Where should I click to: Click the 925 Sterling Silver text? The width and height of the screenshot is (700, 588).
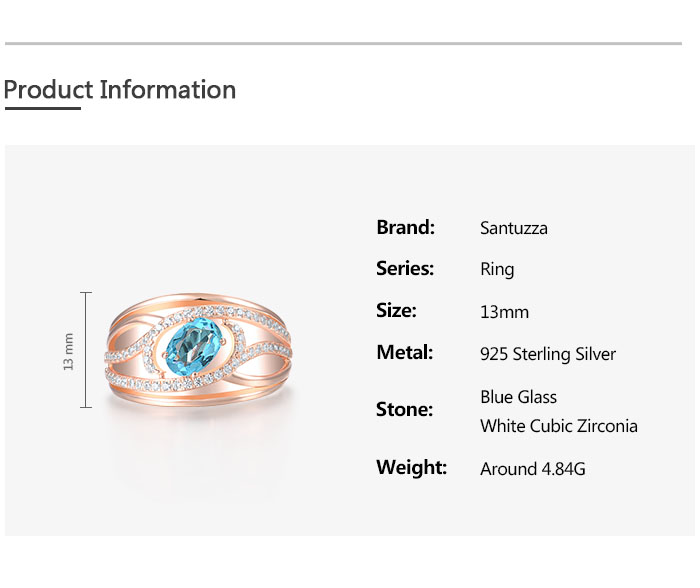(x=548, y=354)
